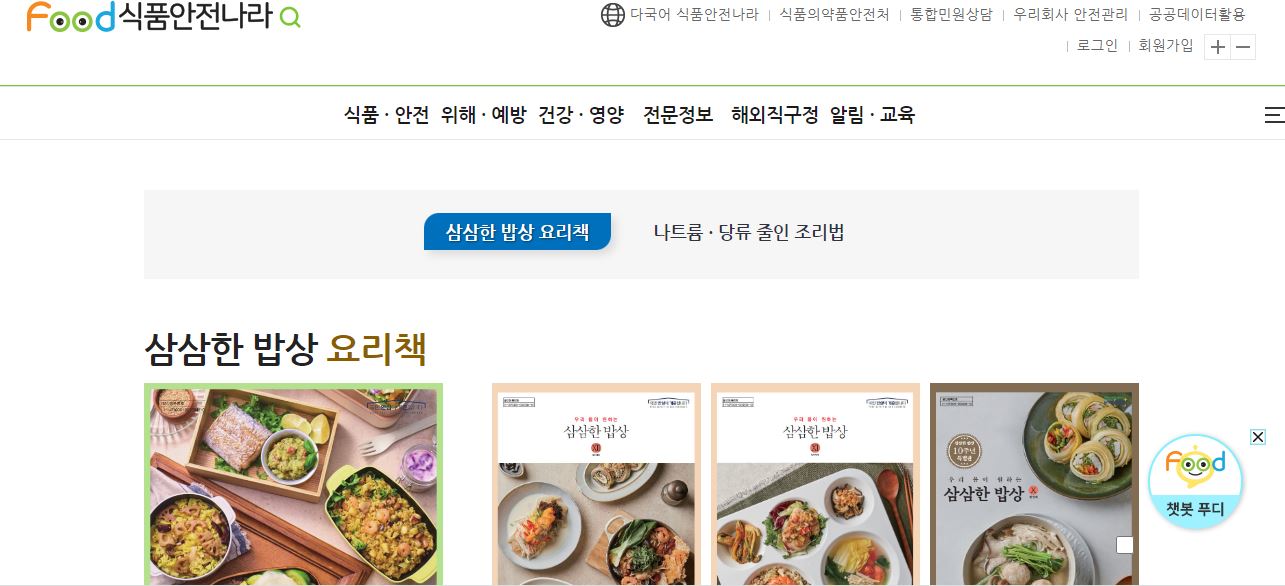Expand the 건강·영양 menu

[581, 115]
